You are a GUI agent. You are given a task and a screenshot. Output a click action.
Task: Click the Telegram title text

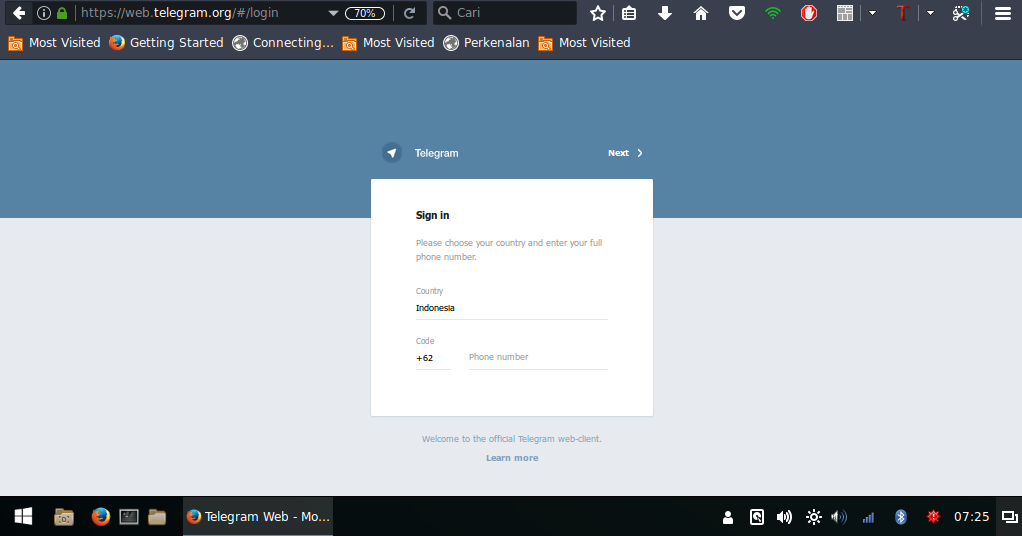pyautogui.click(x=437, y=153)
